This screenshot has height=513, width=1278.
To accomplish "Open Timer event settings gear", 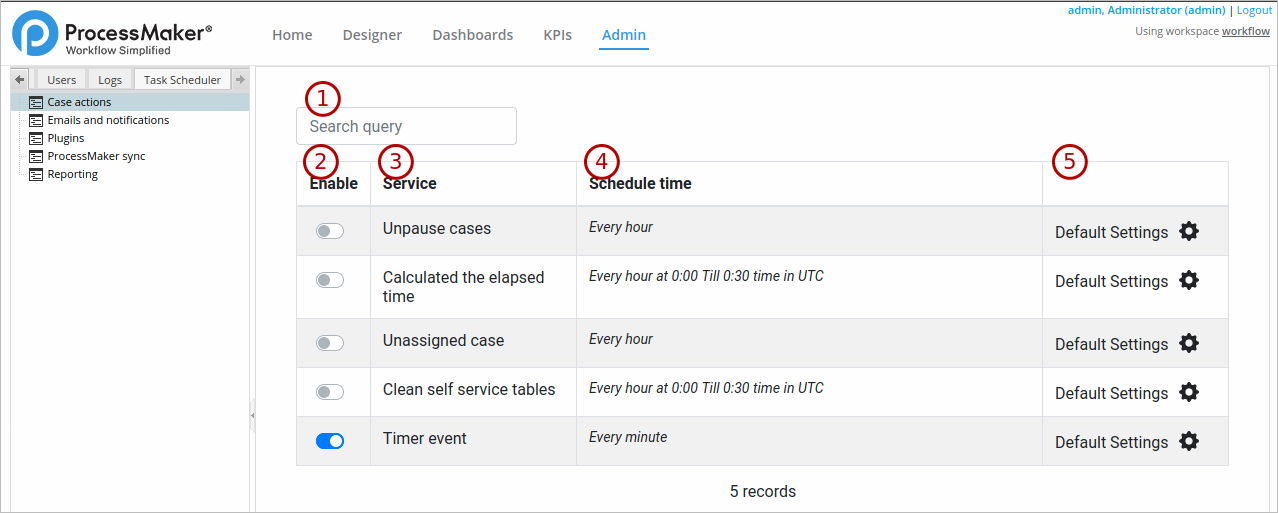I will pos(1188,441).
